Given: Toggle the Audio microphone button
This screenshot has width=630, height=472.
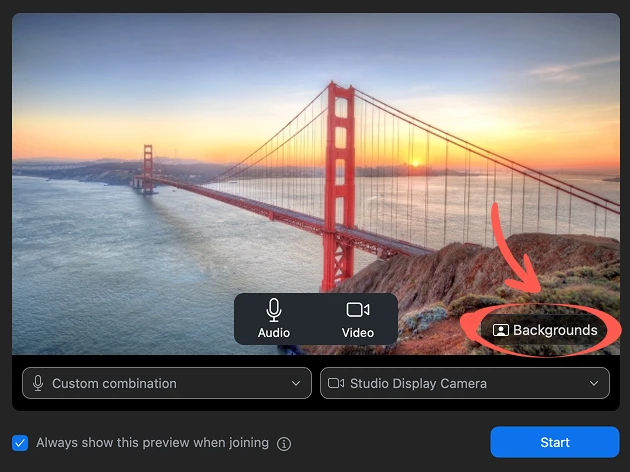Looking at the screenshot, I should pyautogui.click(x=274, y=319).
